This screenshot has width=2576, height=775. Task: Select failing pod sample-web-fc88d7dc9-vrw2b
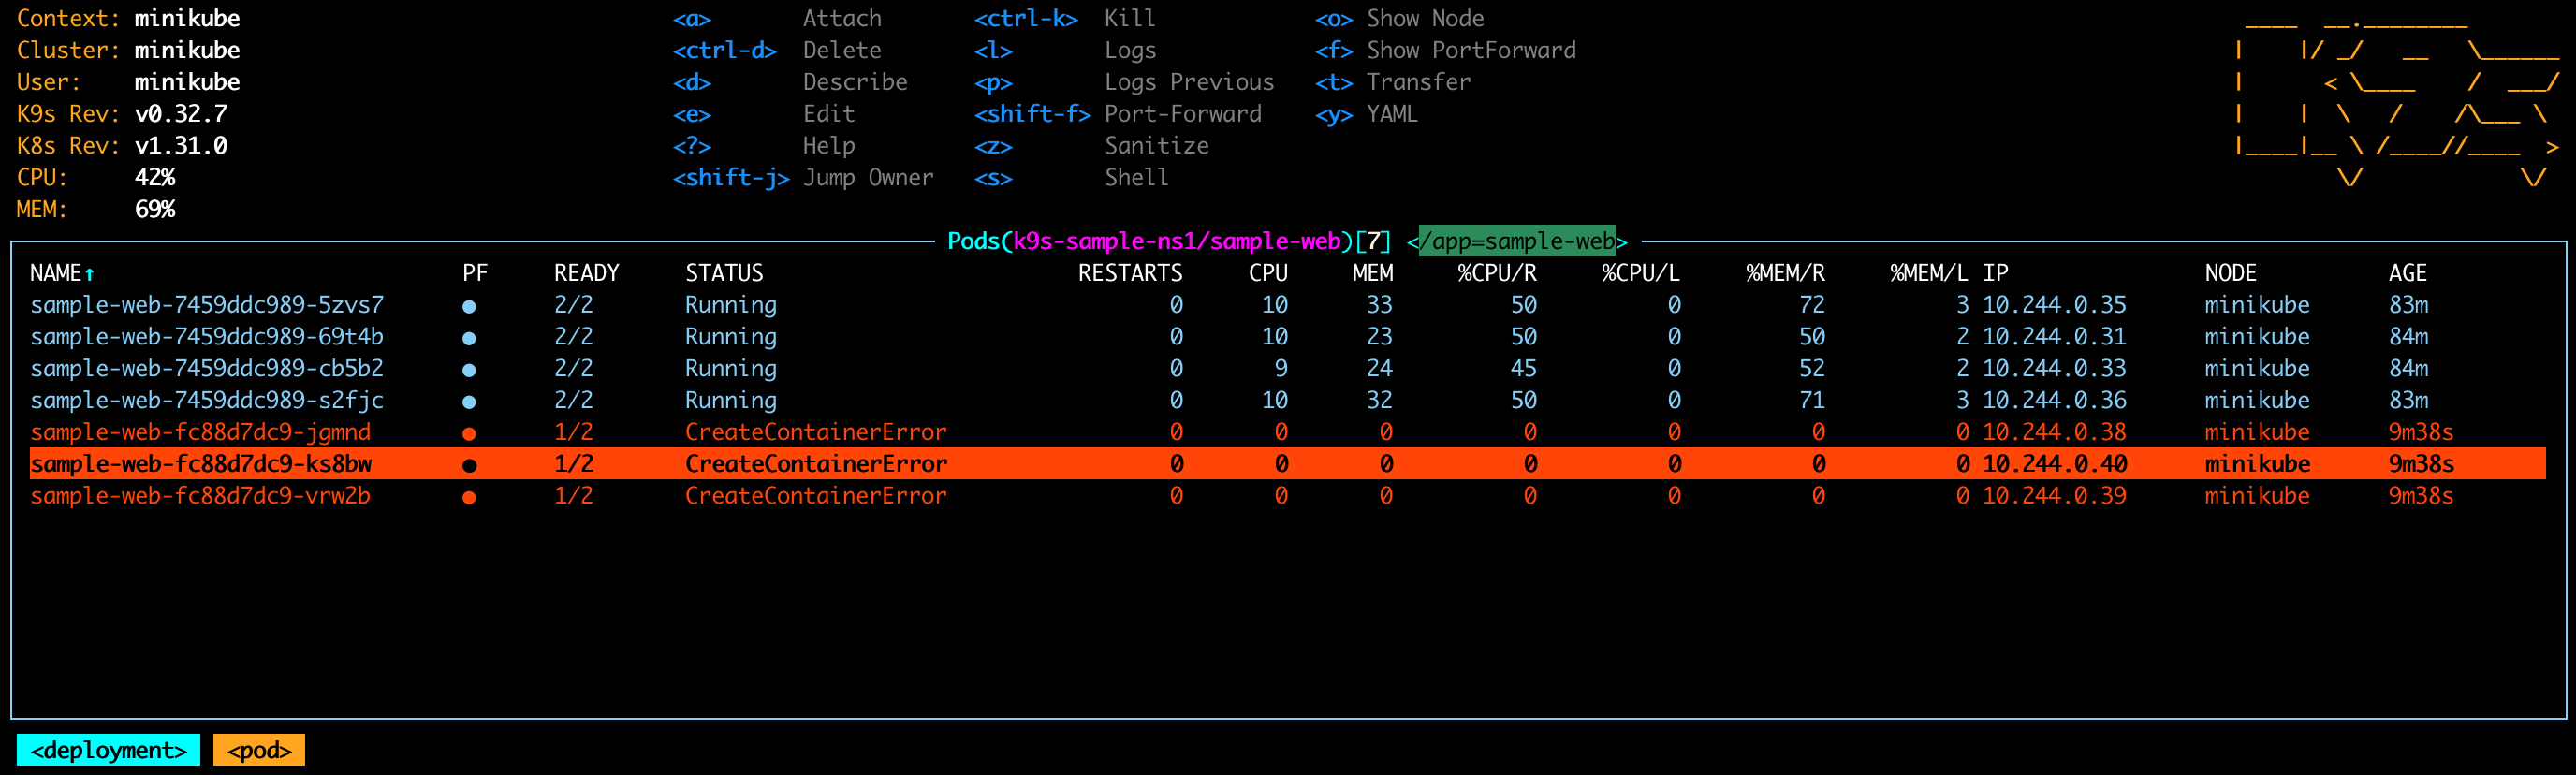click(1288, 496)
